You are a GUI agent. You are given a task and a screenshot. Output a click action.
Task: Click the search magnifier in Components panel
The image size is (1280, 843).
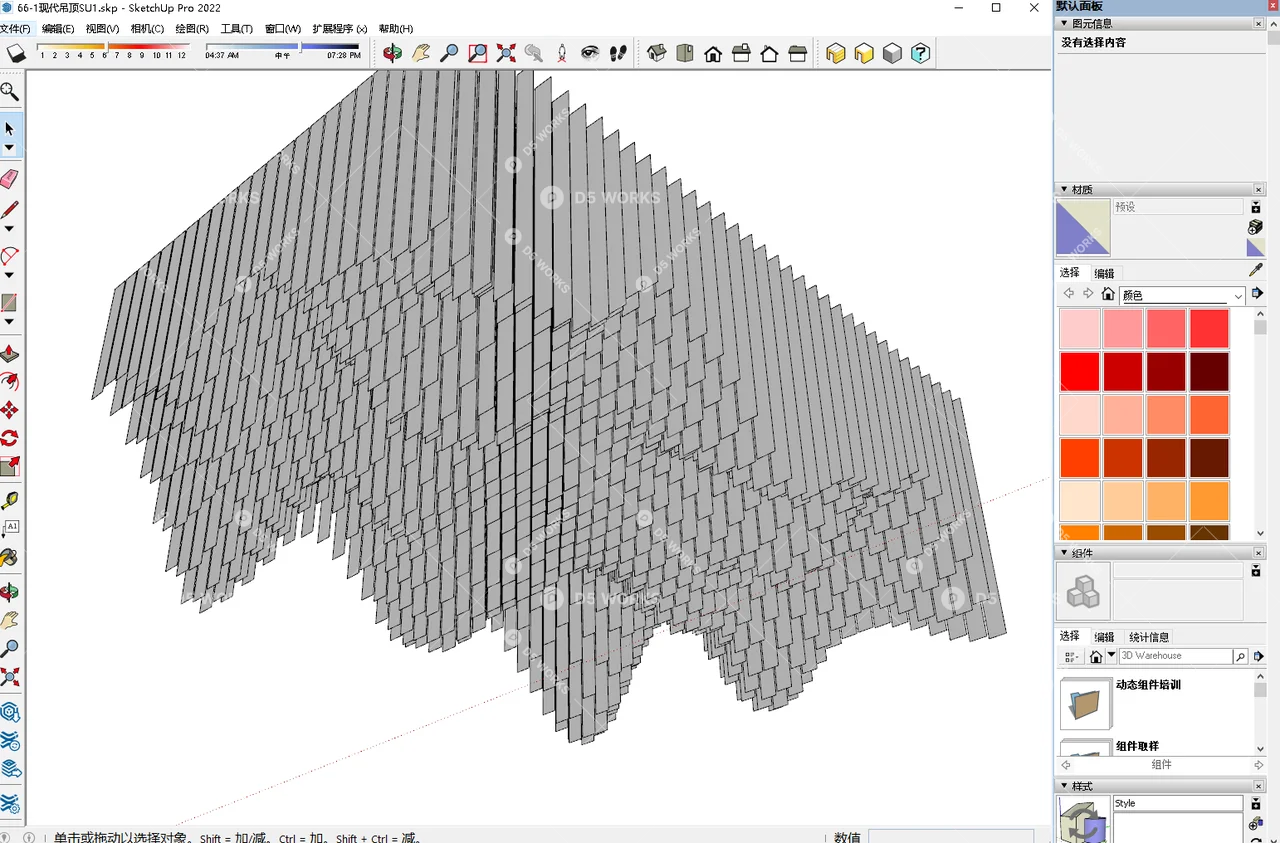click(x=1240, y=657)
